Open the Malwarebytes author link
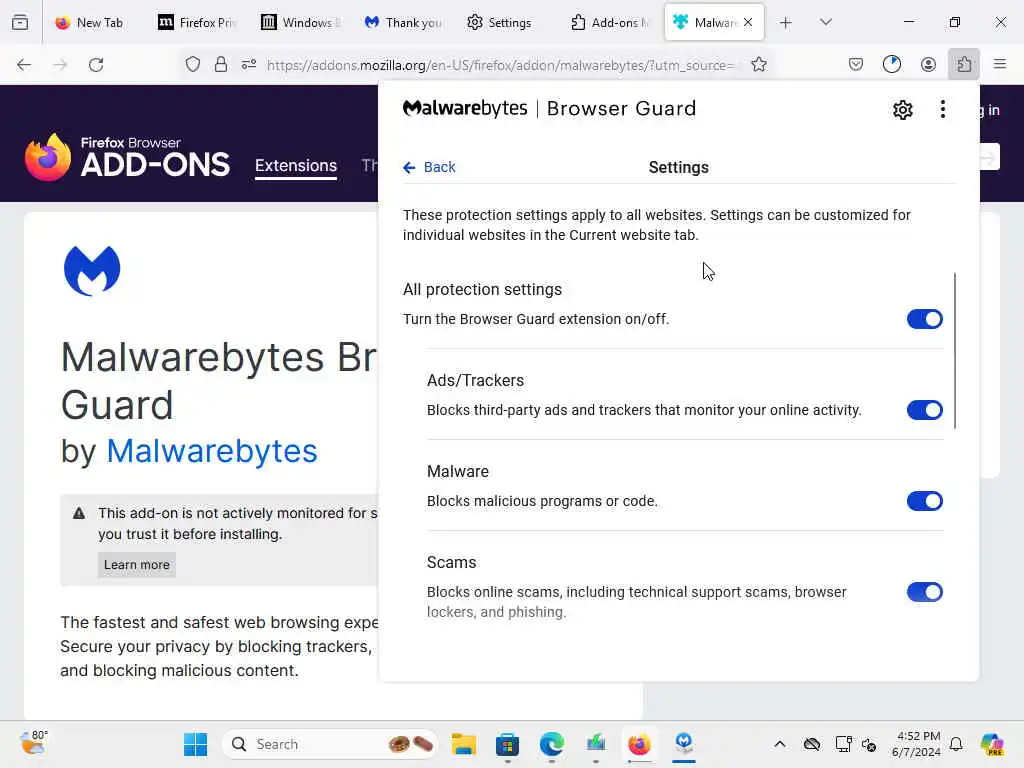The image size is (1024, 768). pos(212,451)
